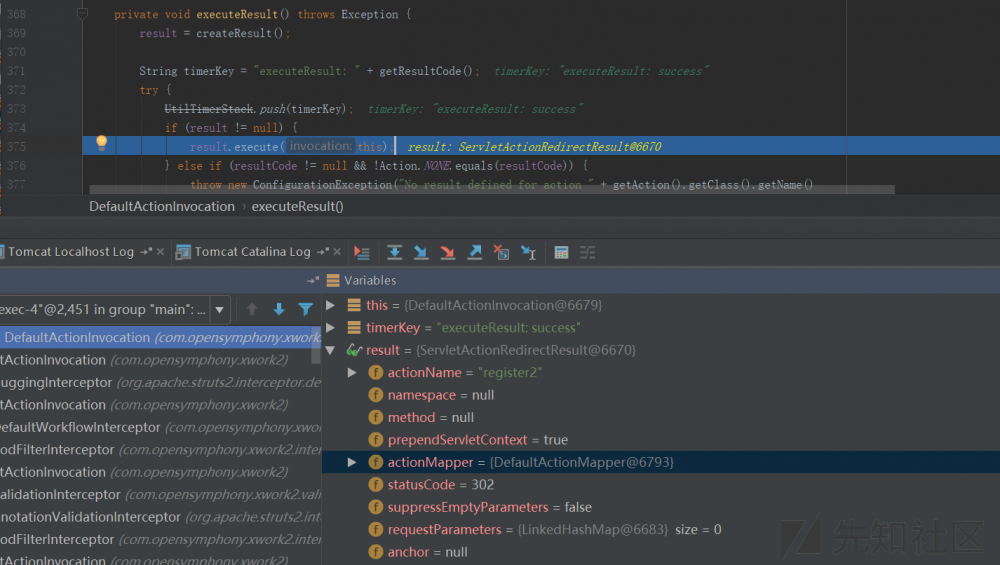The height and width of the screenshot is (565, 1000).
Task: Click the red Force Step Into icon
Action: pos(448,253)
